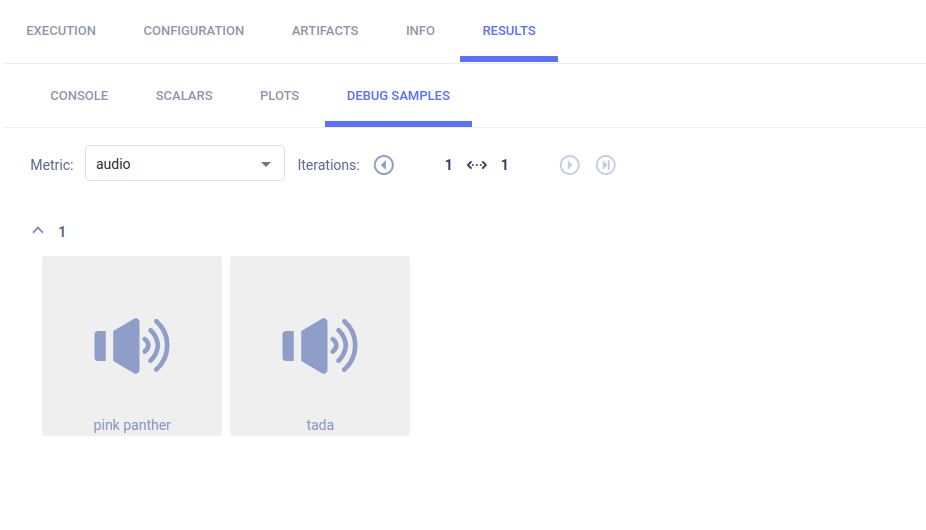Switch to Scalars sub-tab
926x530 pixels.
184,96
